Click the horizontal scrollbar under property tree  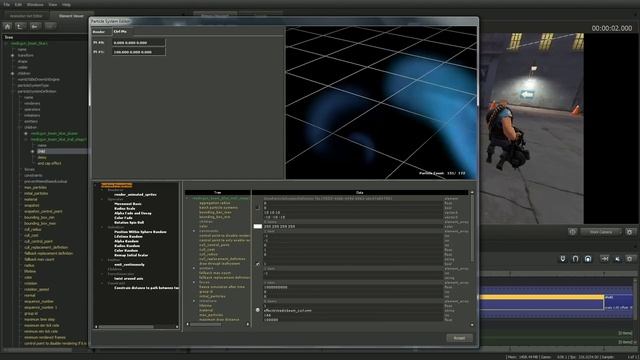pyautogui.click(x=206, y=324)
